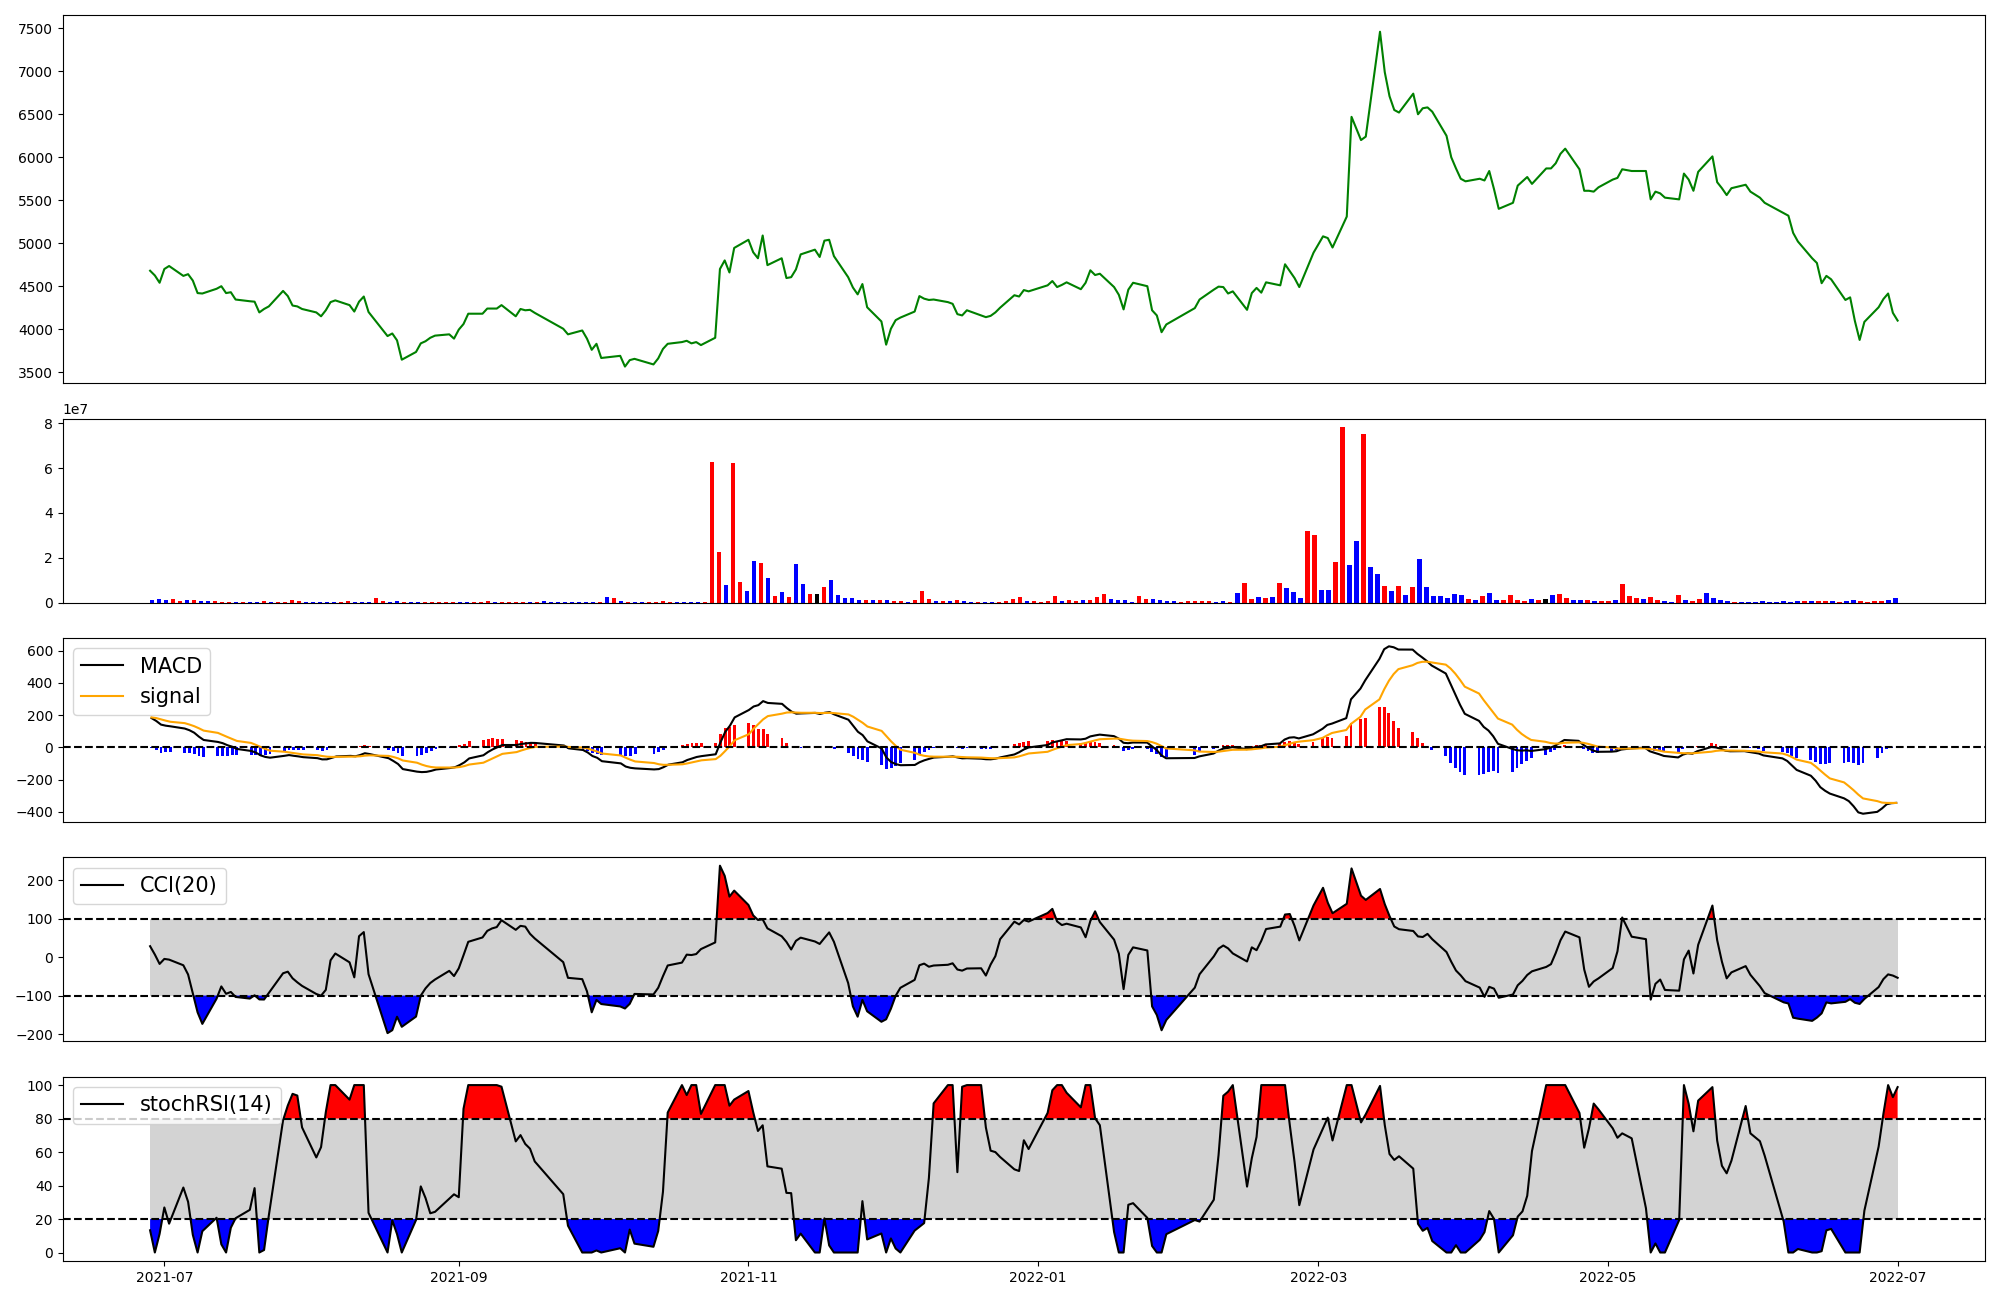This screenshot has width=2000, height=1300.
Task: Click the 2022-07 x-axis date label
Action: coord(1897,1277)
